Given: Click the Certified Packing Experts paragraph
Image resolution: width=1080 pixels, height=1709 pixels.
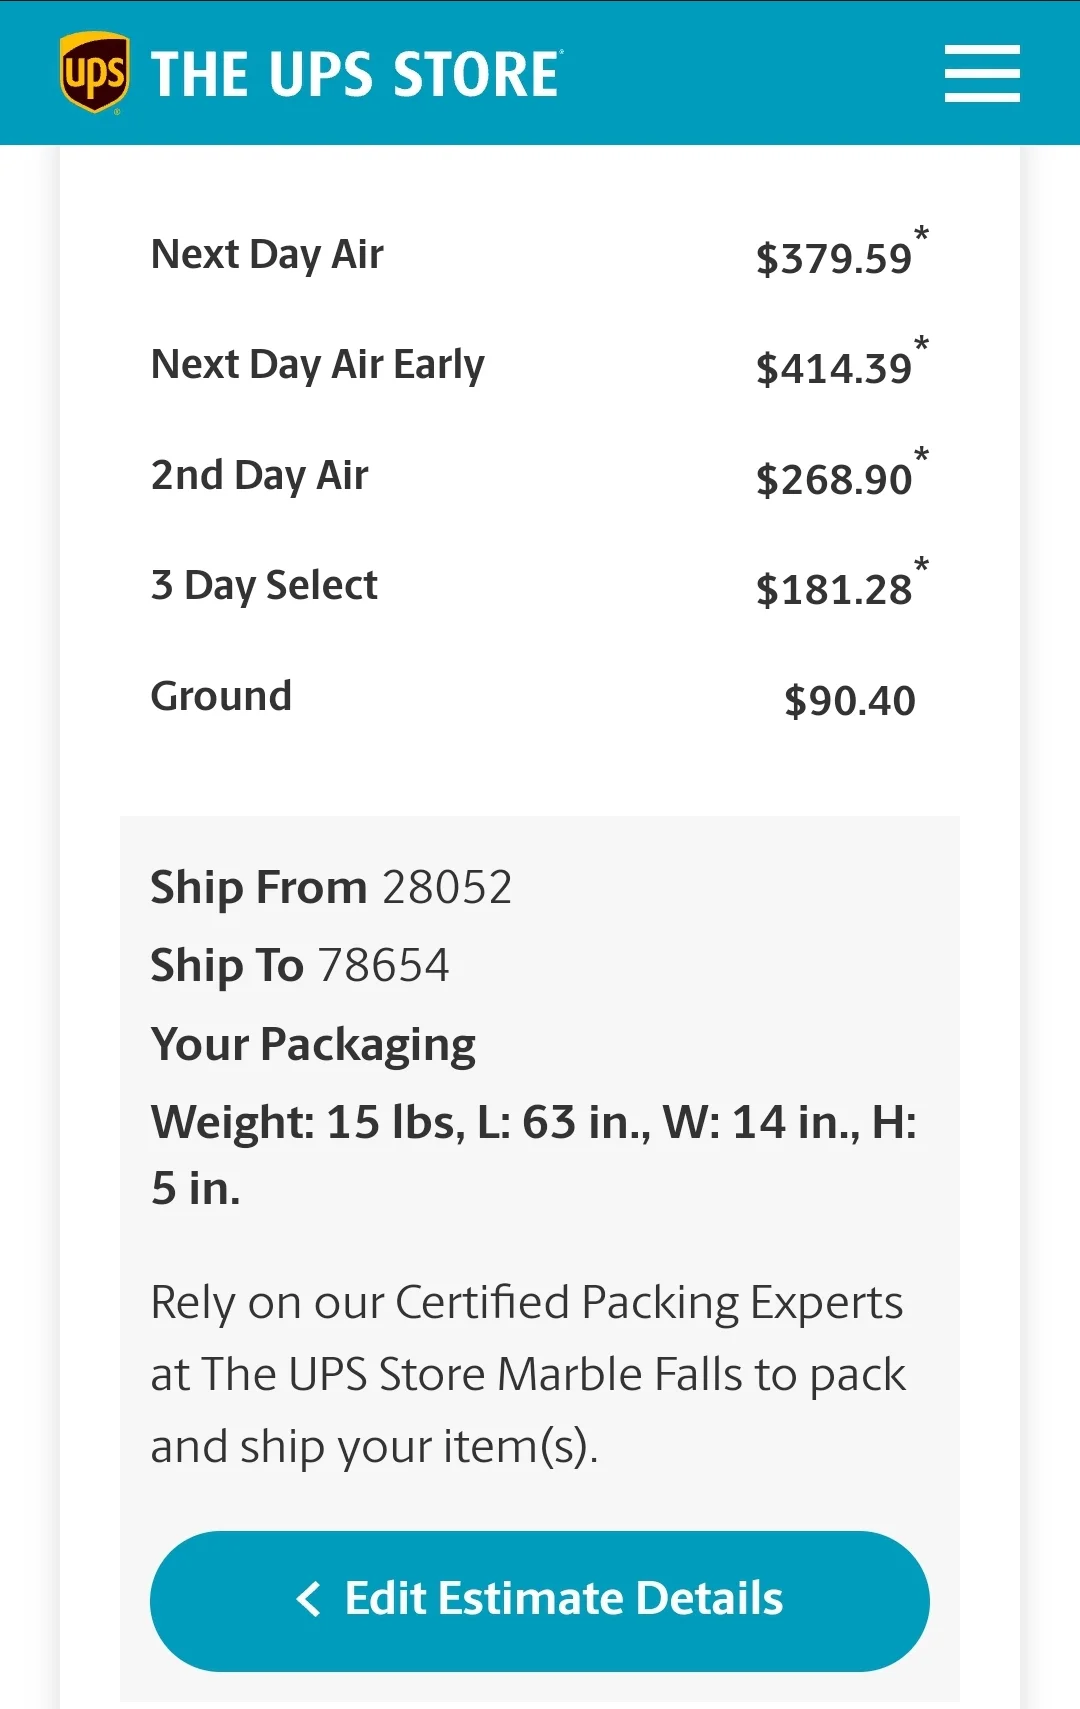Looking at the screenshot, I should (527, 1374).
